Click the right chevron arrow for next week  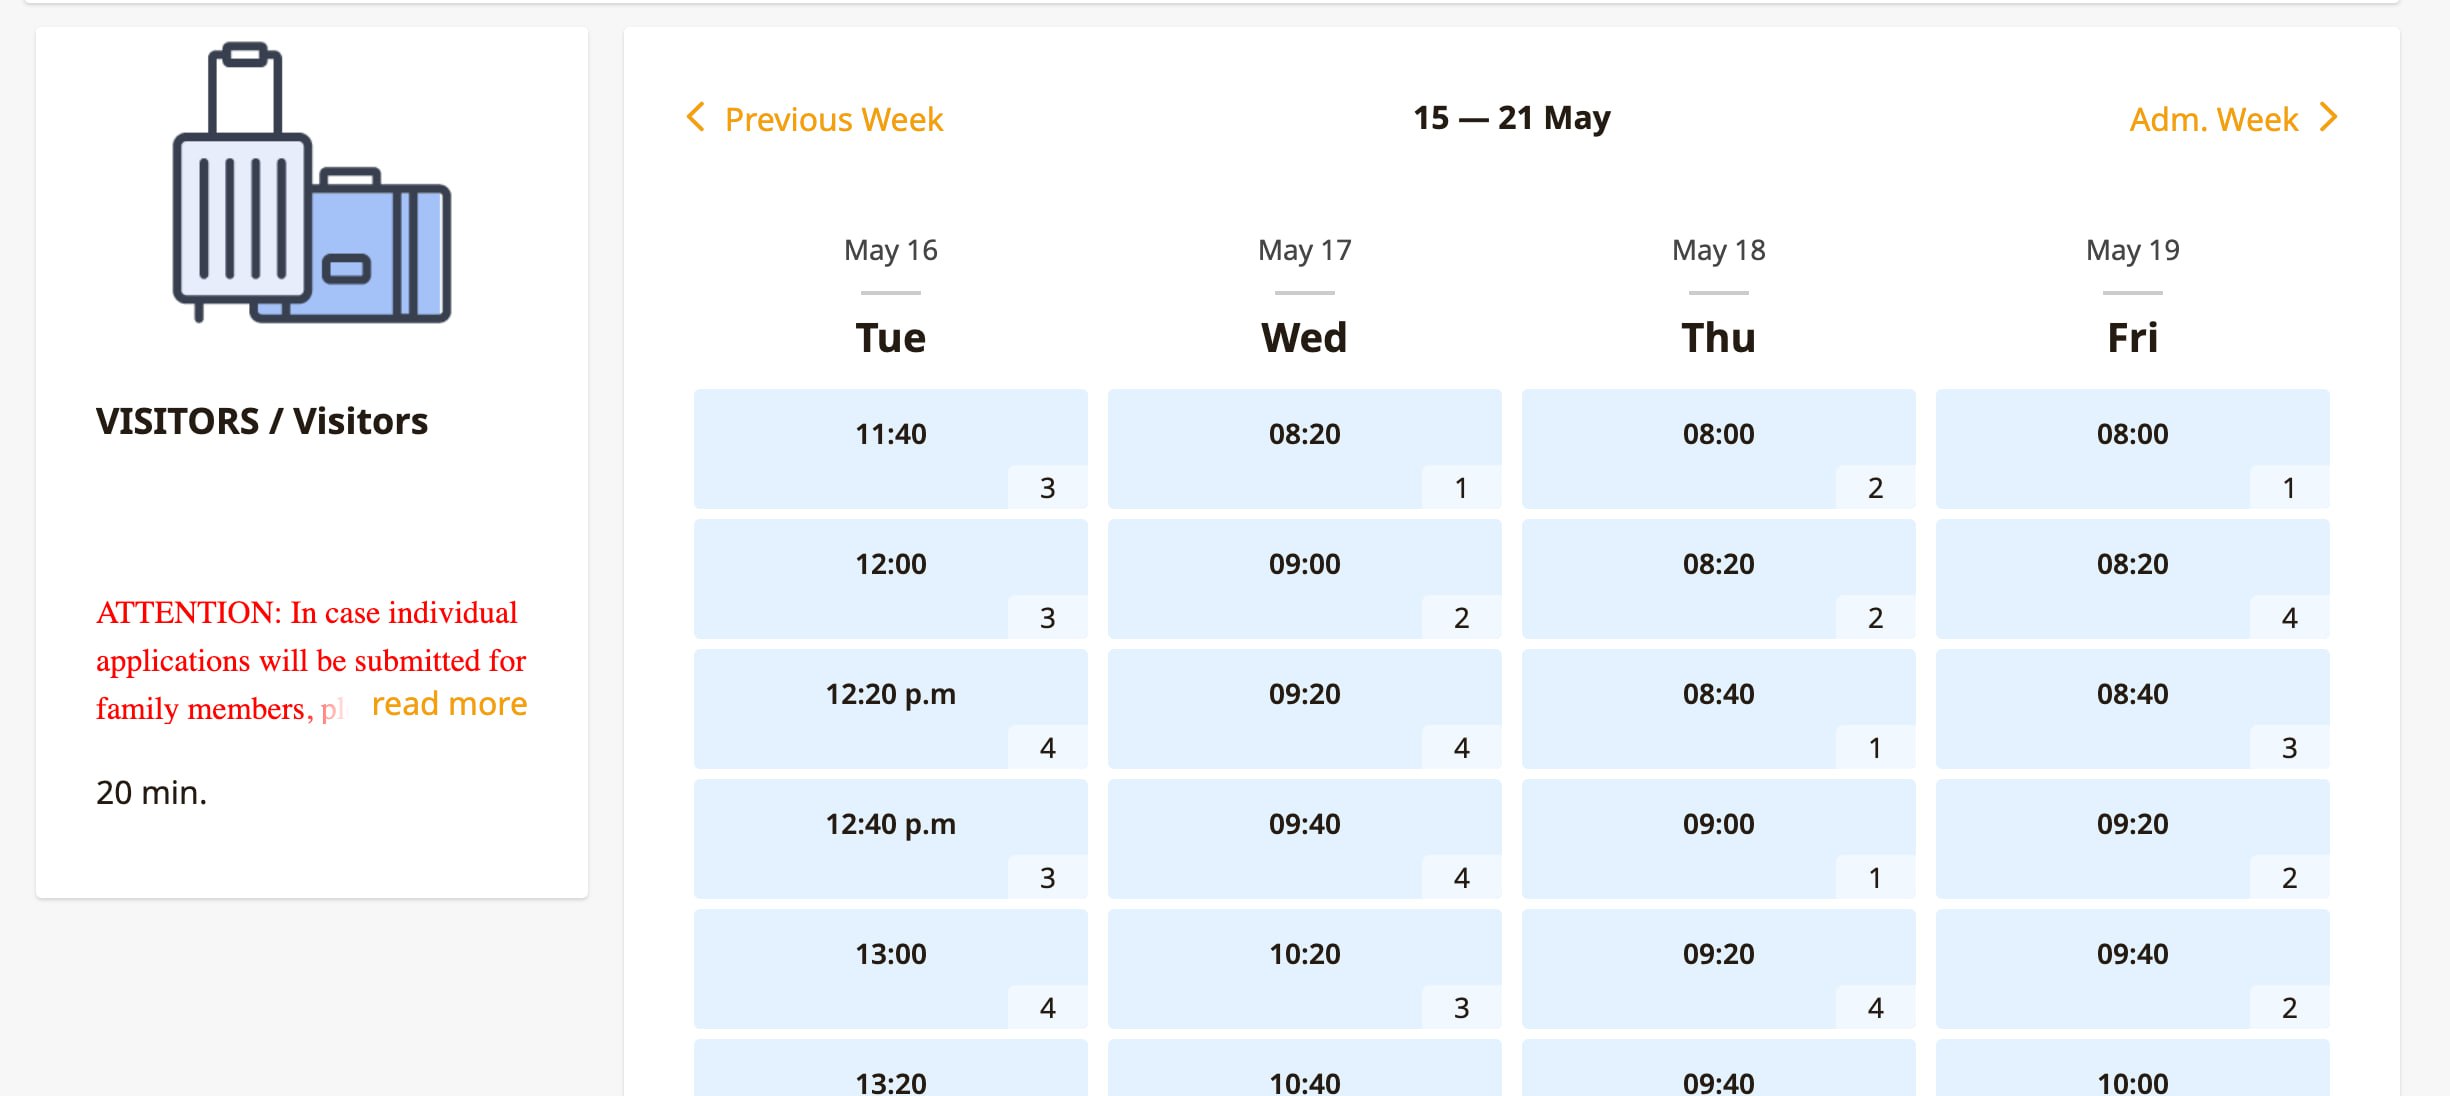(2329, 117)
